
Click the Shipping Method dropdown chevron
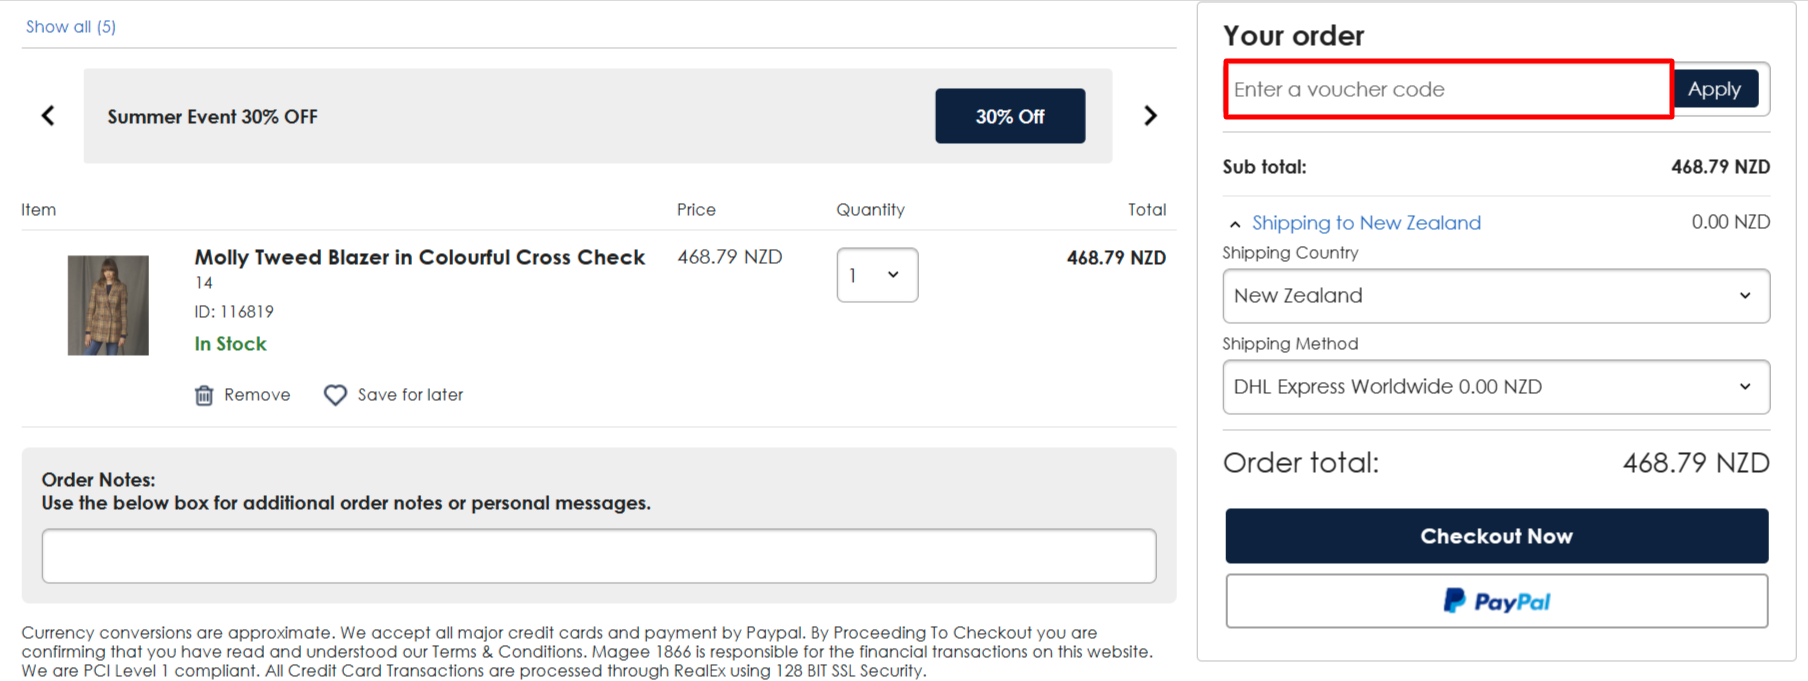(1746, 387)
